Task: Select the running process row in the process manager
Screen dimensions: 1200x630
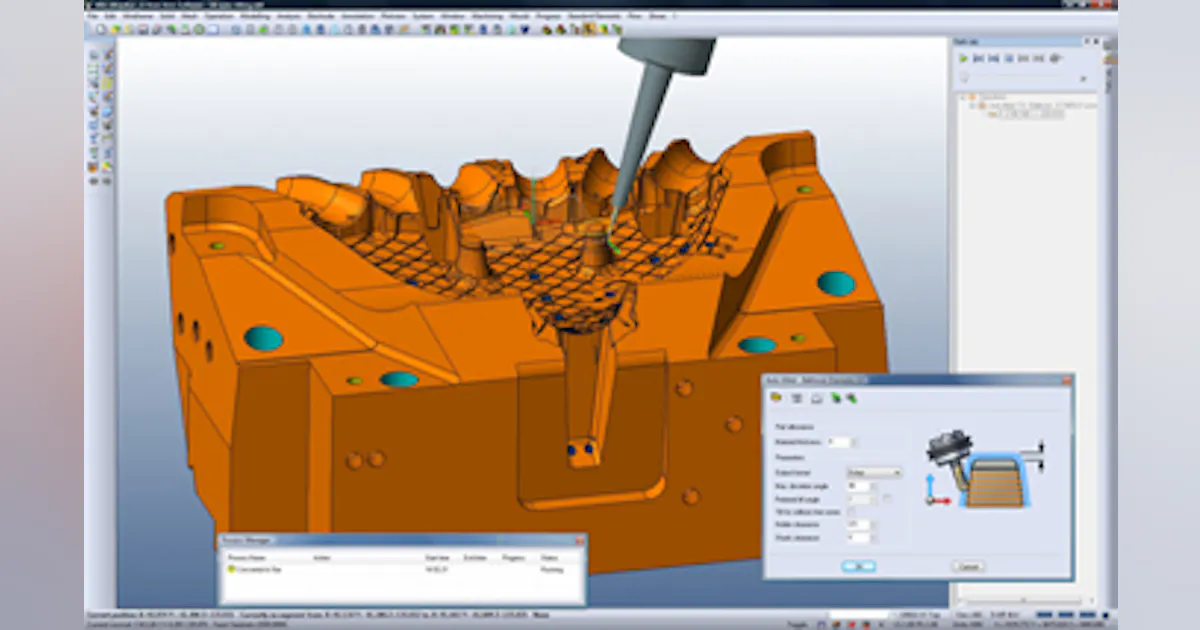Action: (398, 569)
